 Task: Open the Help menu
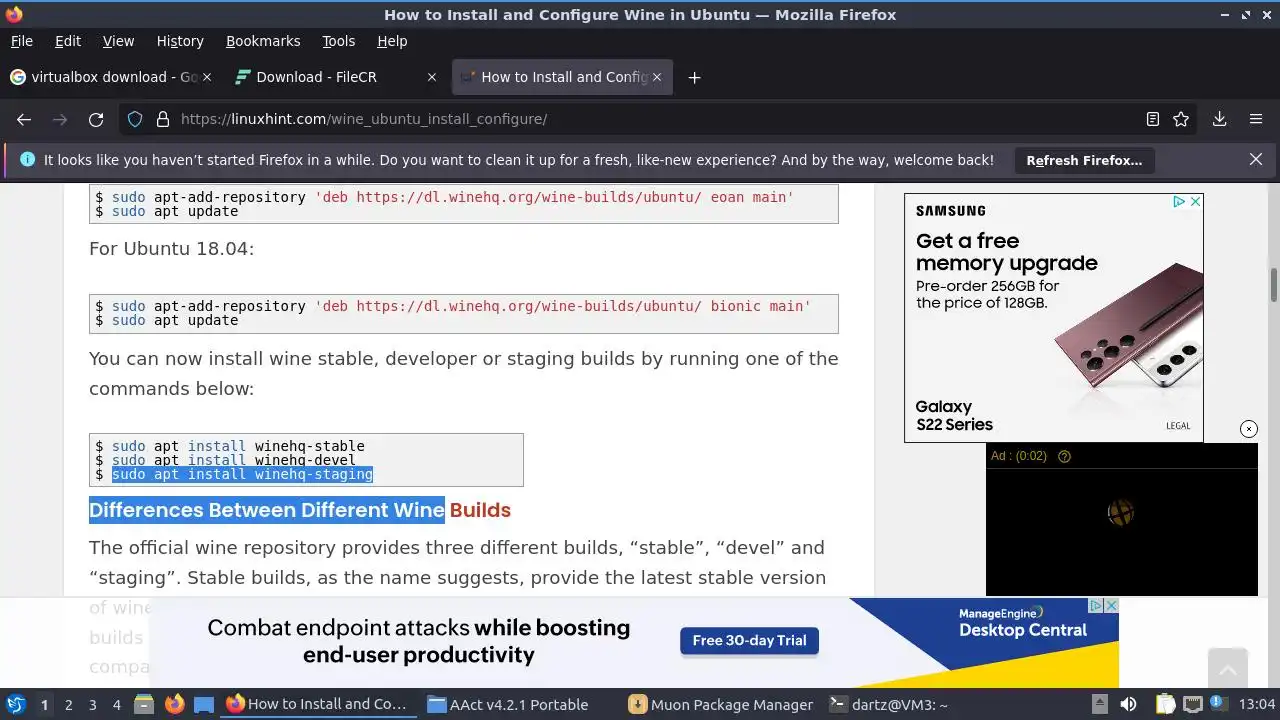click(392, 41)
